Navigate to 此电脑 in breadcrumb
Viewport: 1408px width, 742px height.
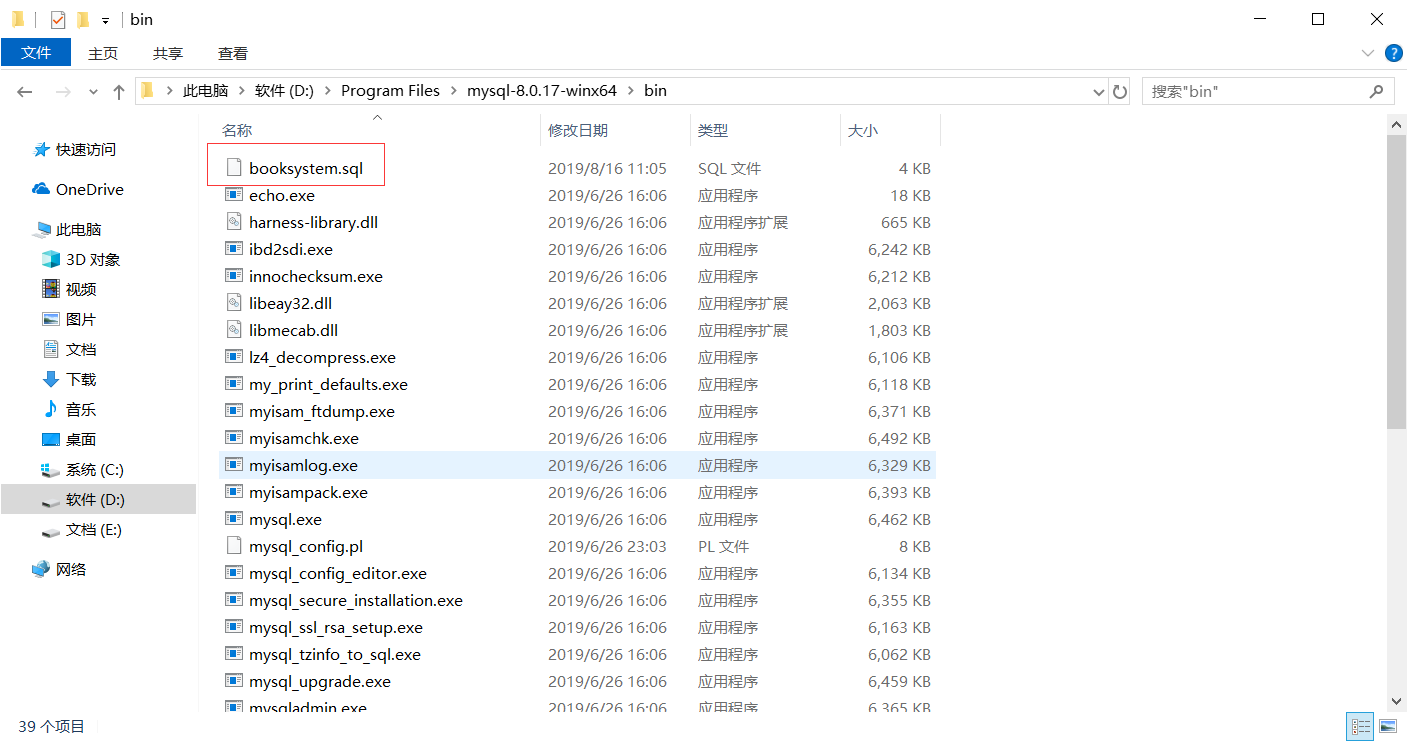(x=205, y=91)
